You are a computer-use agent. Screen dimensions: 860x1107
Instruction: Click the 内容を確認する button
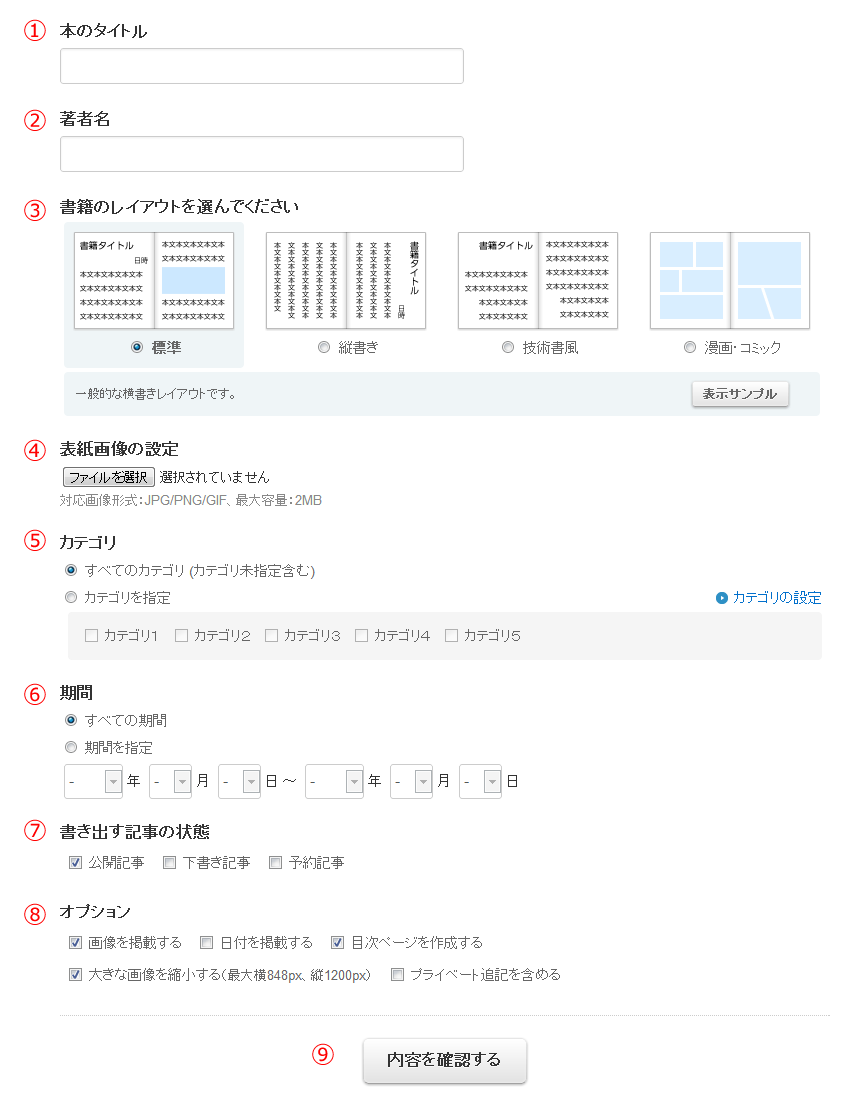[x=445, y=1060]
